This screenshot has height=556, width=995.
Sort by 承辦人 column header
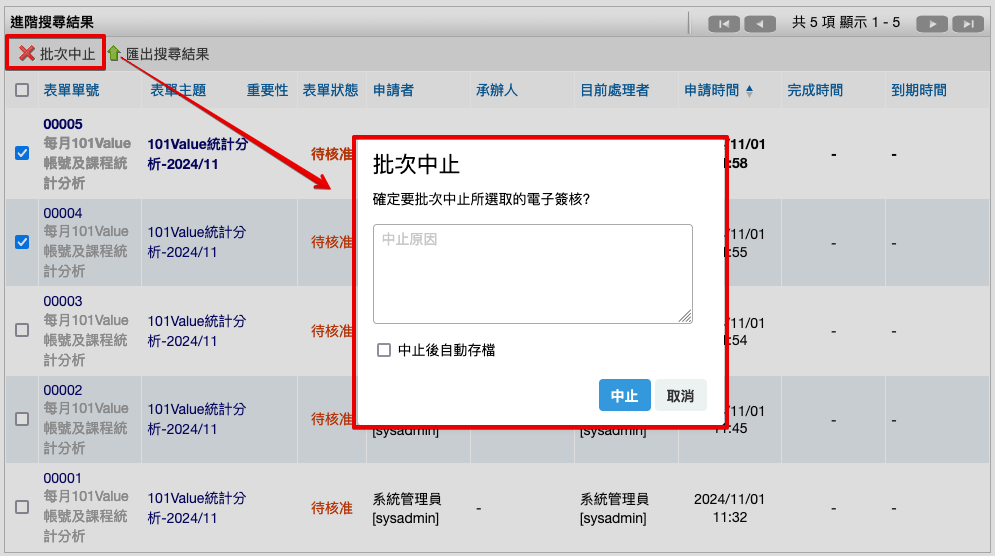coord(497,90)
